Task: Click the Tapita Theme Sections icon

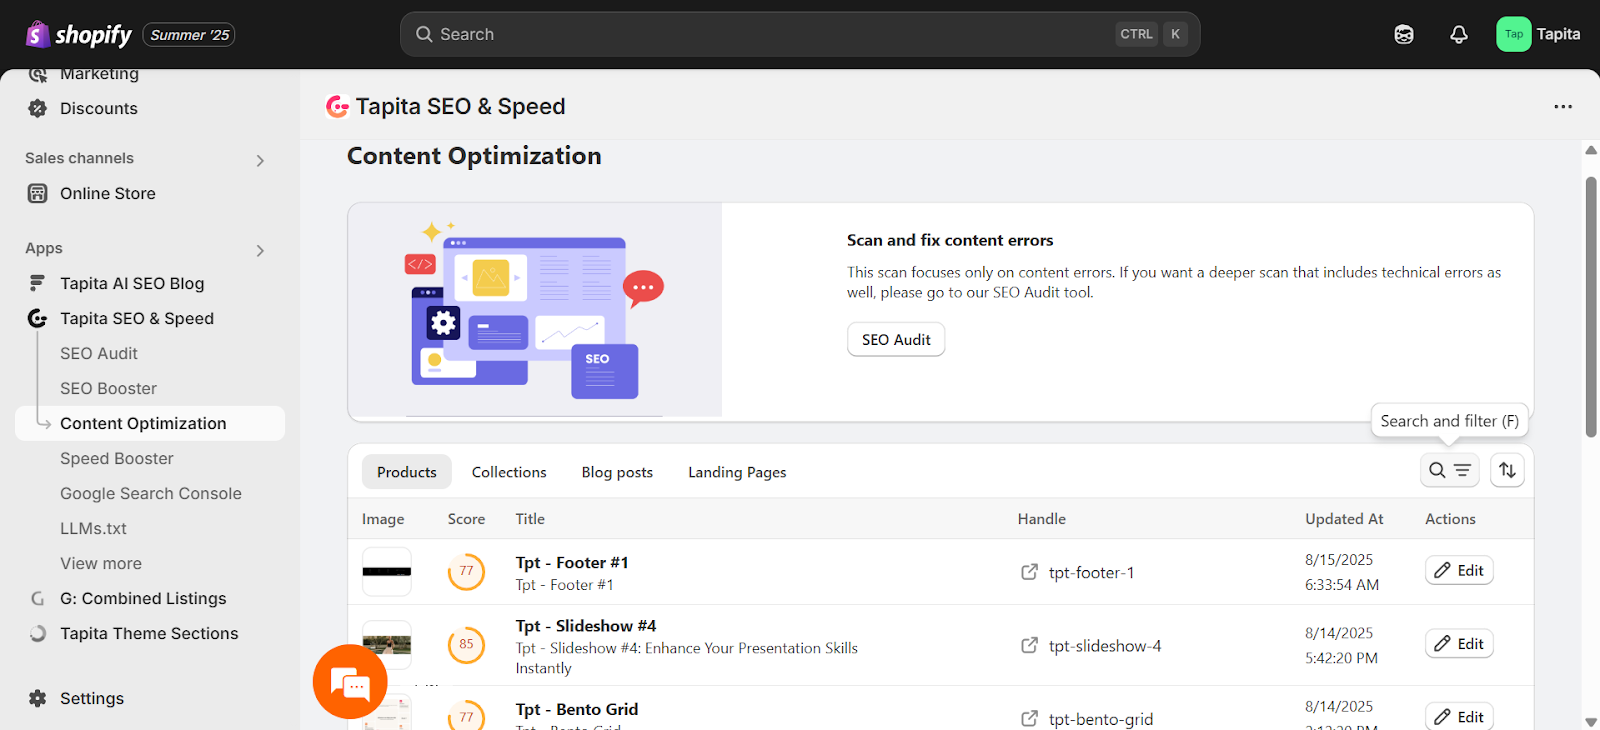Action: click(38, 633)
